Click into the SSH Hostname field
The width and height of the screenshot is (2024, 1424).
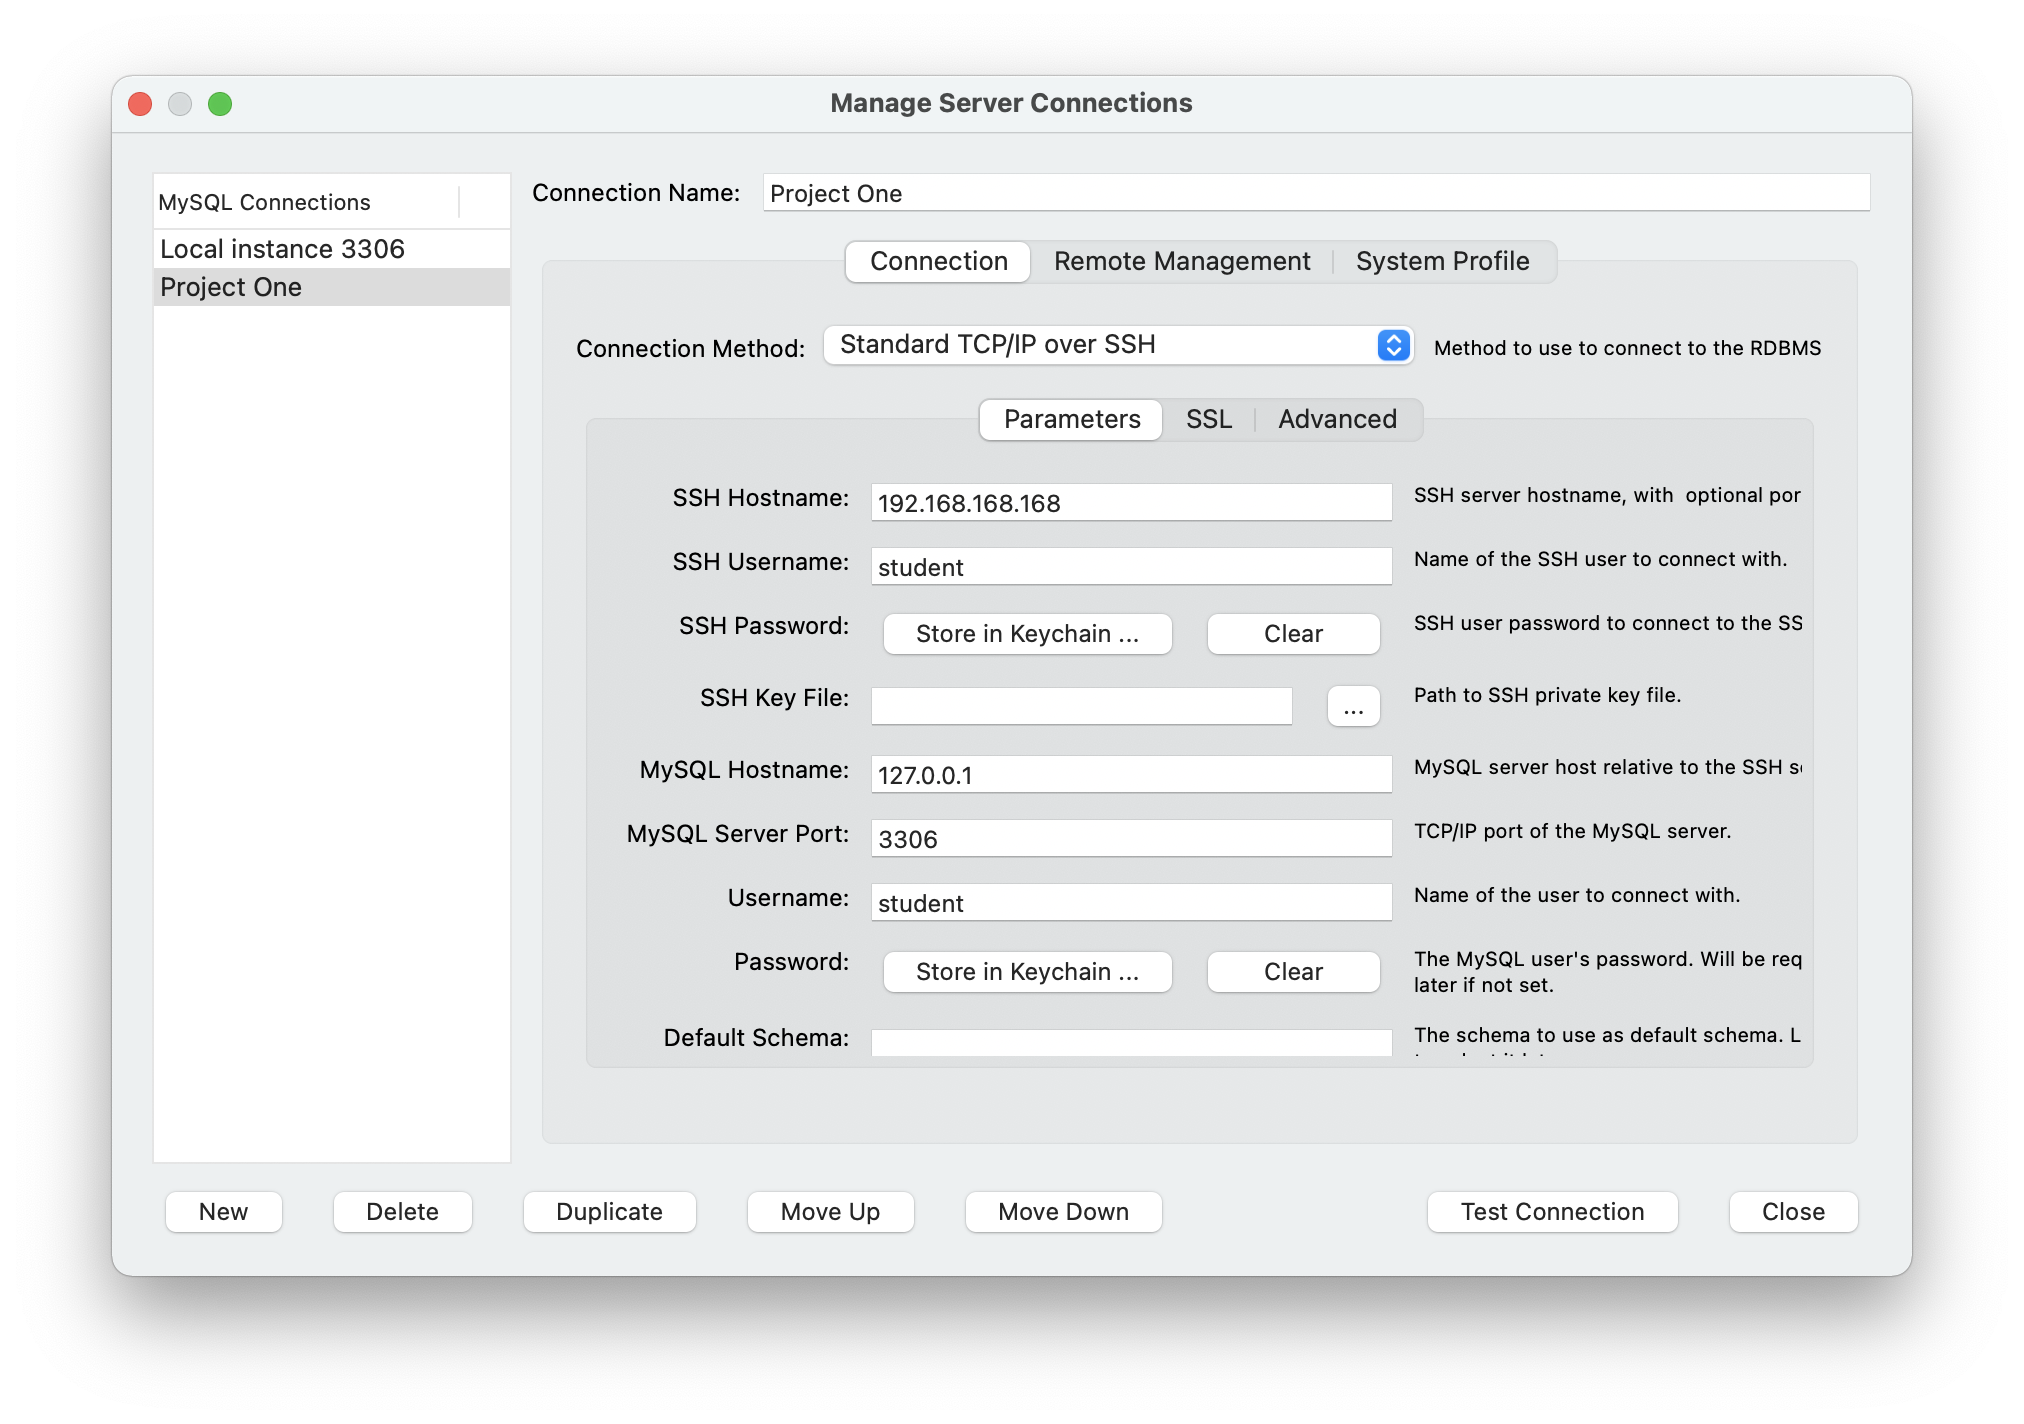[1130, 503]
